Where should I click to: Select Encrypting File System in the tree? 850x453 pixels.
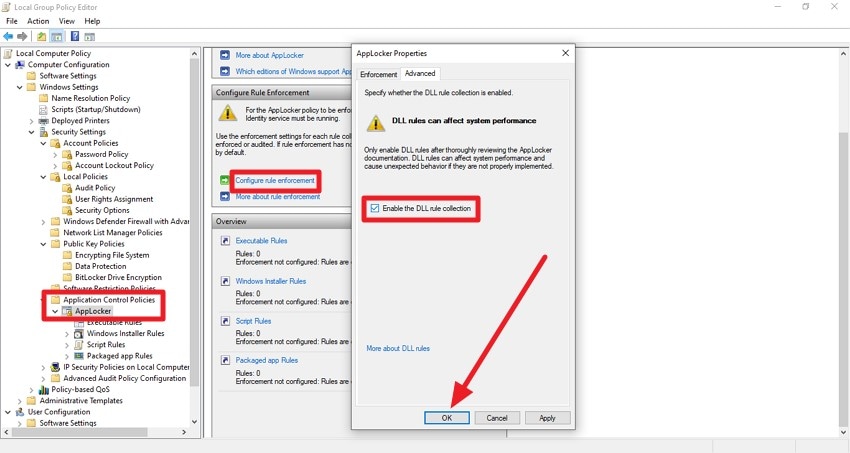(112, 255)
